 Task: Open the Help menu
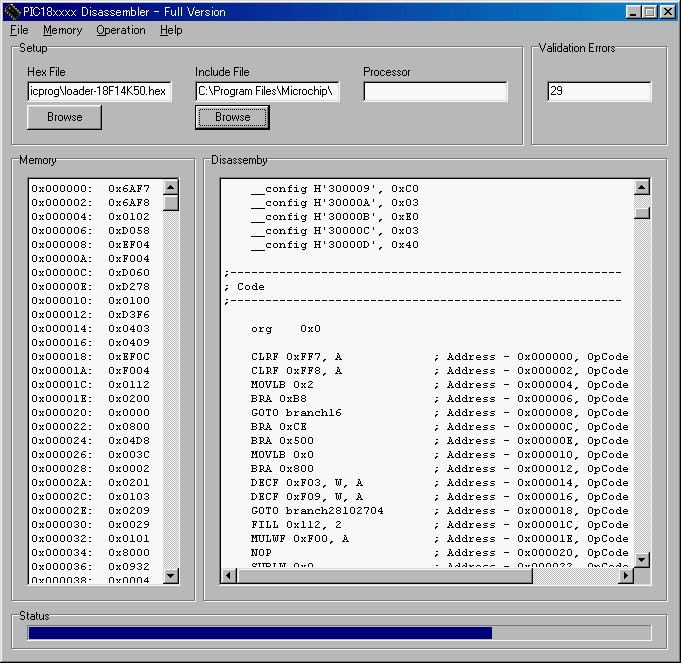click(x=171, y=30)
